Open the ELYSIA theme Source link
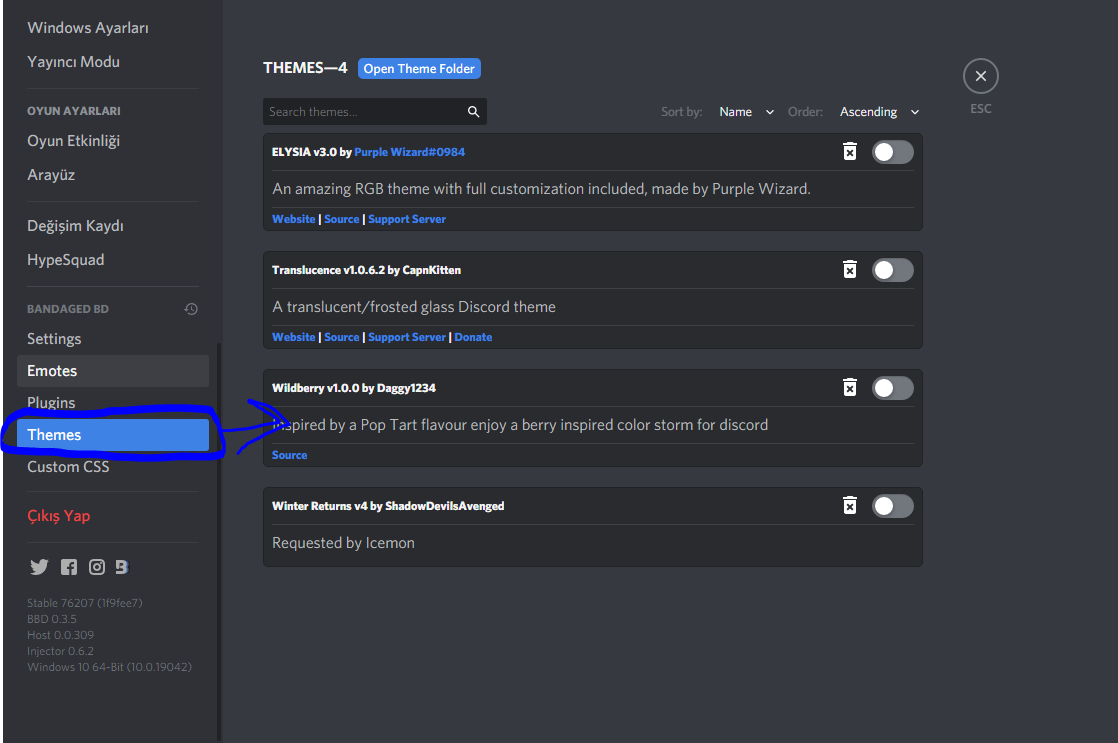The image size is (1118, 743). [x=342, y=219]
